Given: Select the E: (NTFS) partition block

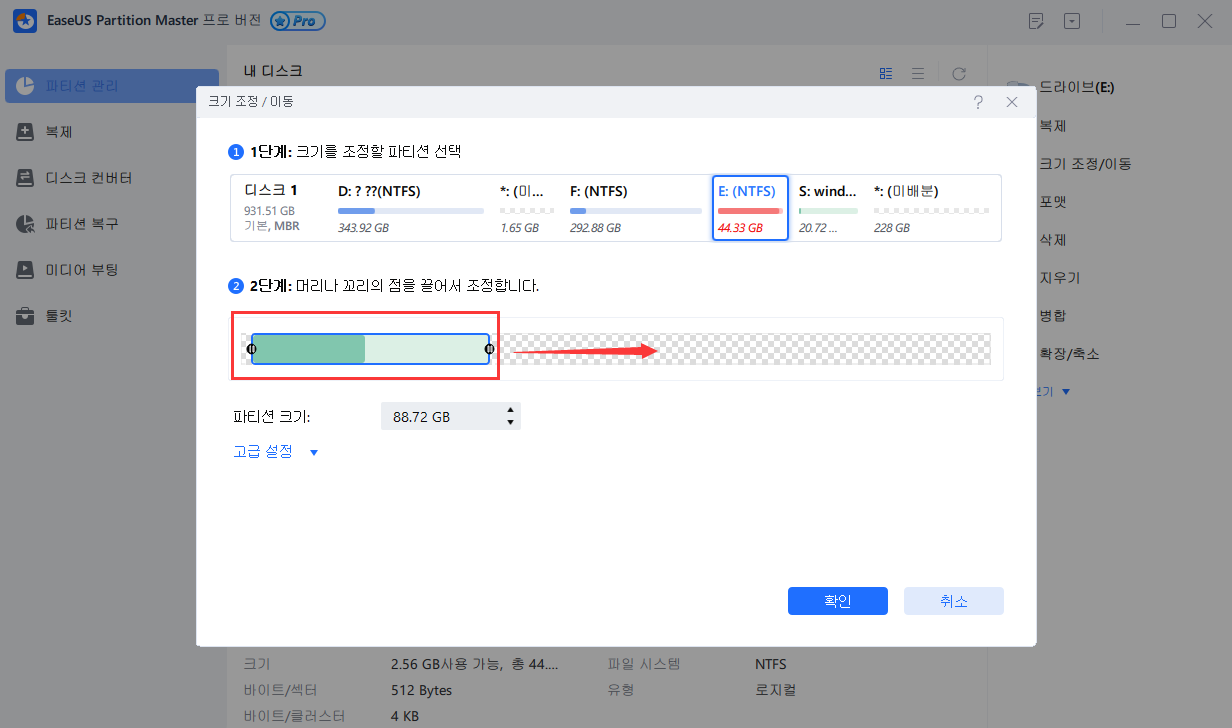Looking at the screenshot, I should click(750, 207).
